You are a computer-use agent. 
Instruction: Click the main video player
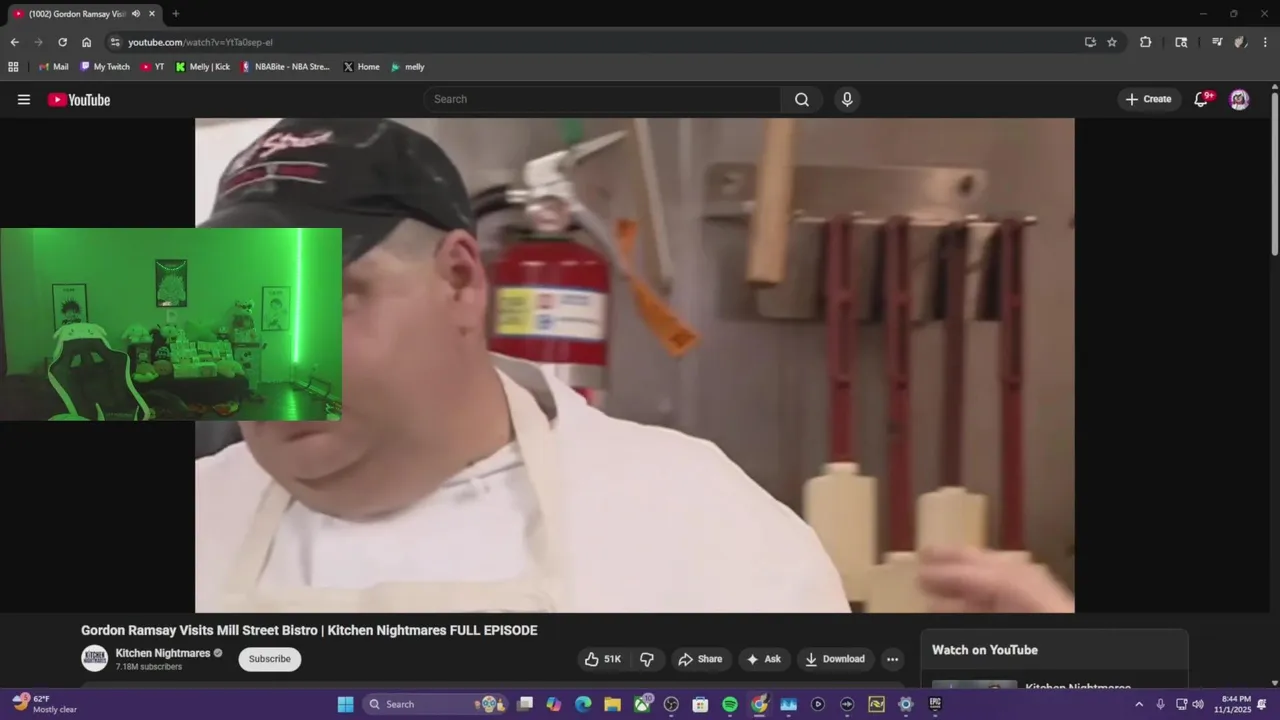point(635,365)
